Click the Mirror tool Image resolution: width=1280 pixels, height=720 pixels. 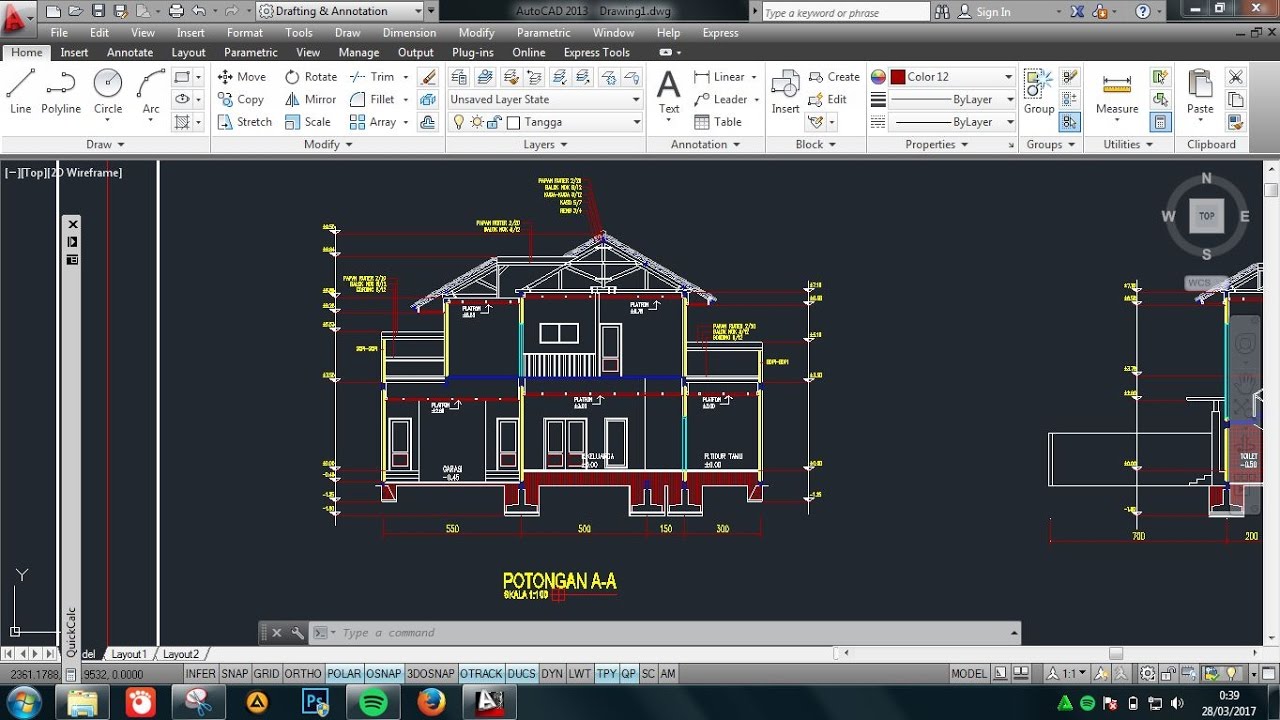310,99
